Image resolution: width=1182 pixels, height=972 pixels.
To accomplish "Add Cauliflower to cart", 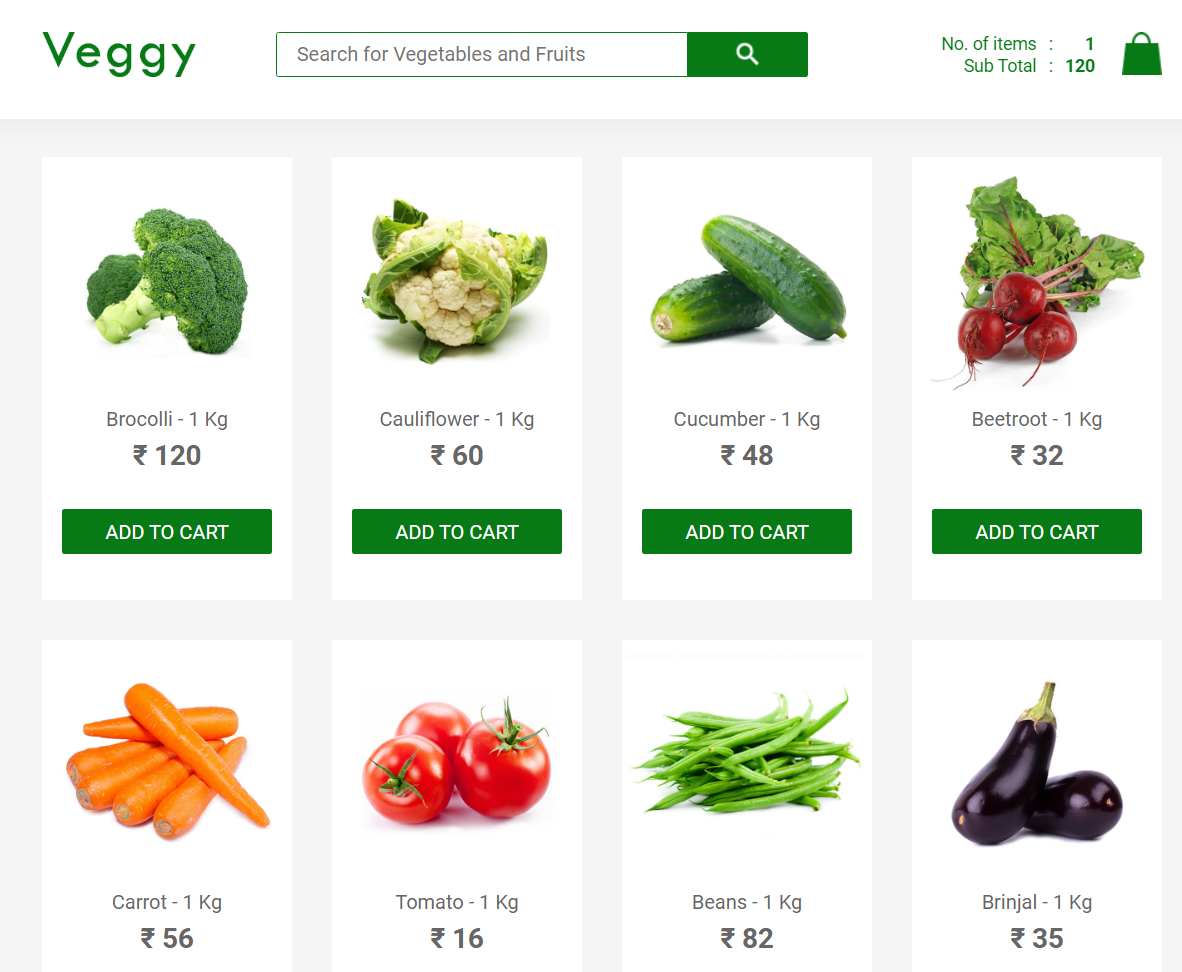I will [x=457, y=532].
